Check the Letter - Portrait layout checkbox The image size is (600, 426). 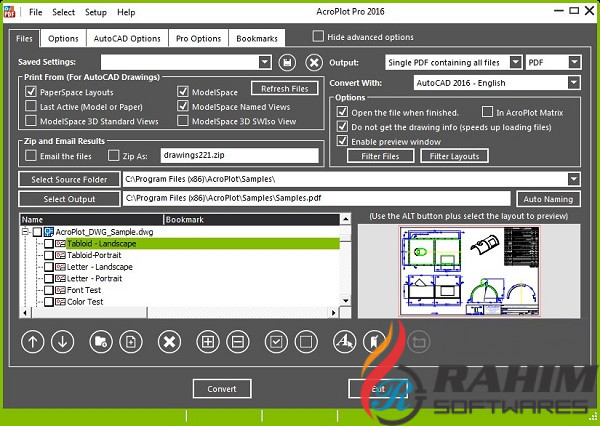click(x=49, y=279)
